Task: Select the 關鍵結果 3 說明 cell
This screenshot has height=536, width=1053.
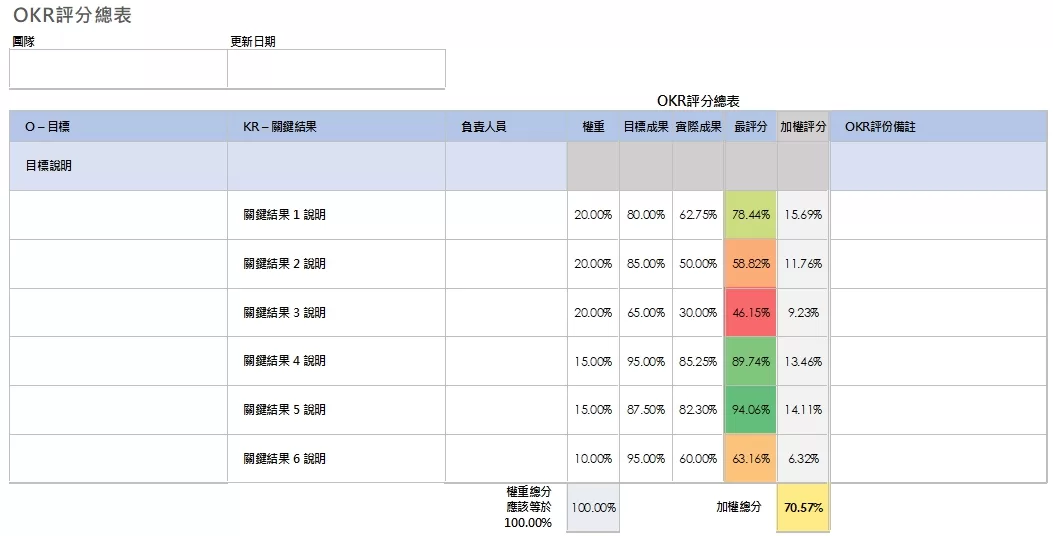Action: tap(336, 313)
